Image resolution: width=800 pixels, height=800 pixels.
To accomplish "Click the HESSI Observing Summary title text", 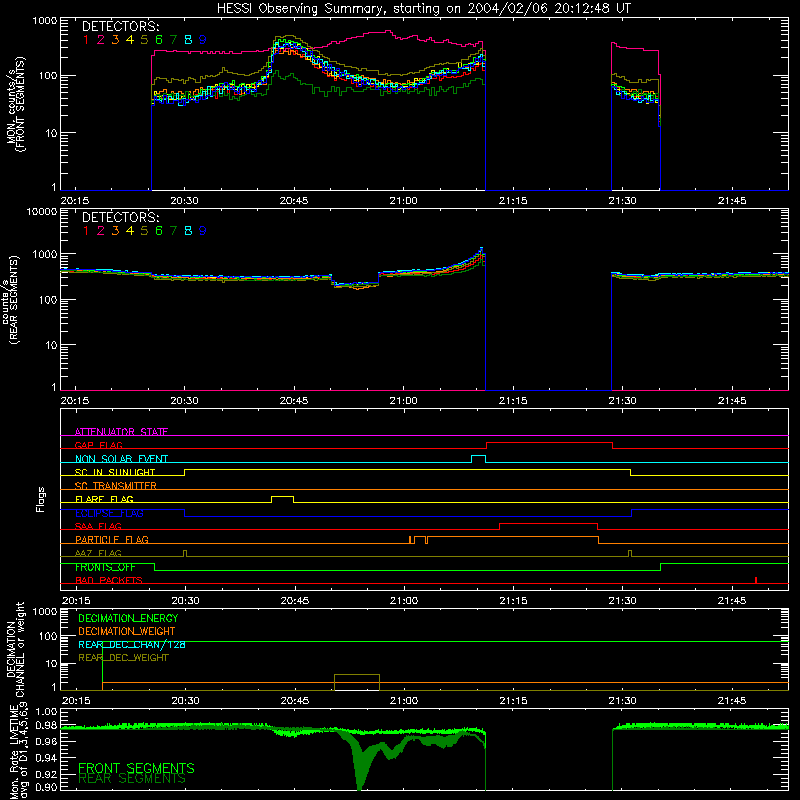I will [423, 9].
